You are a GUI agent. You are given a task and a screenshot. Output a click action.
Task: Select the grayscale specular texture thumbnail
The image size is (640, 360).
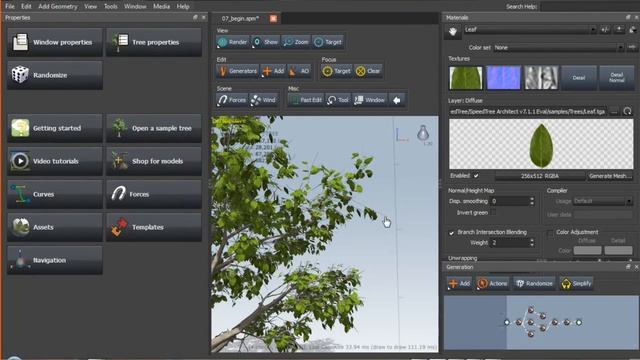(541, 78)
